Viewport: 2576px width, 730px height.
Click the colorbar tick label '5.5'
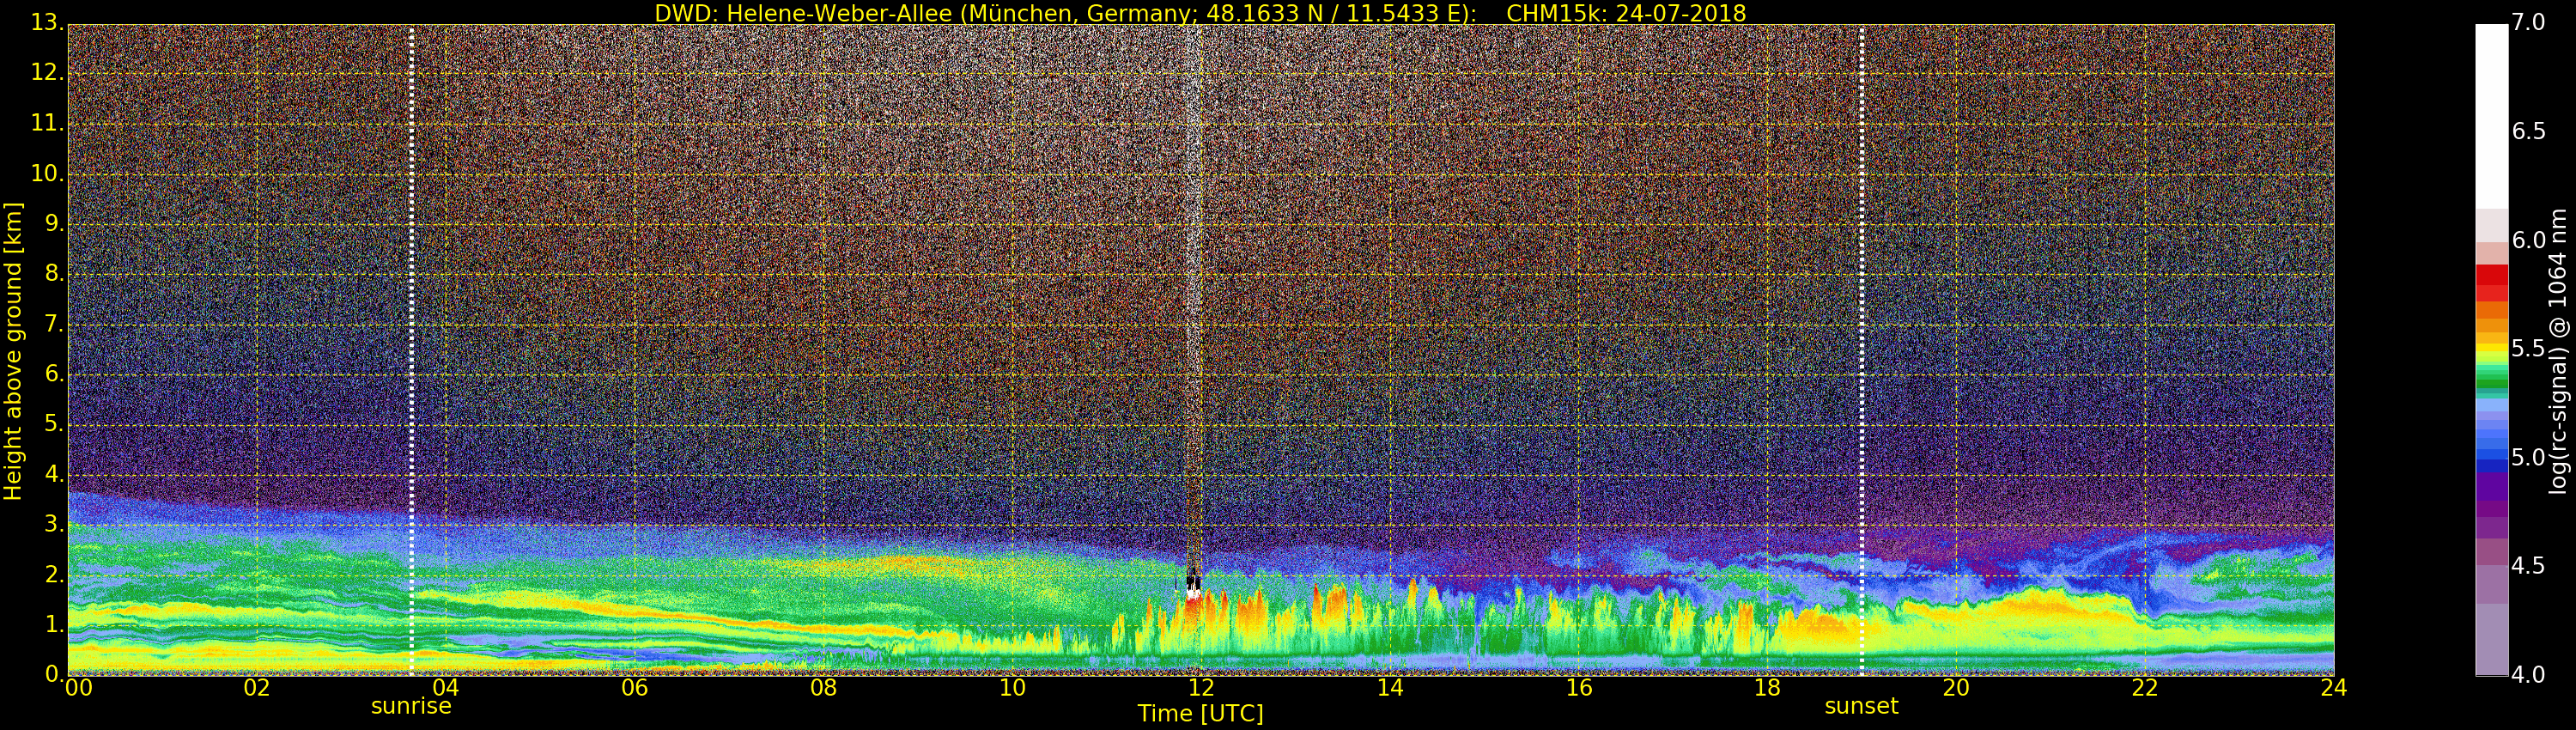[2529, 349]
